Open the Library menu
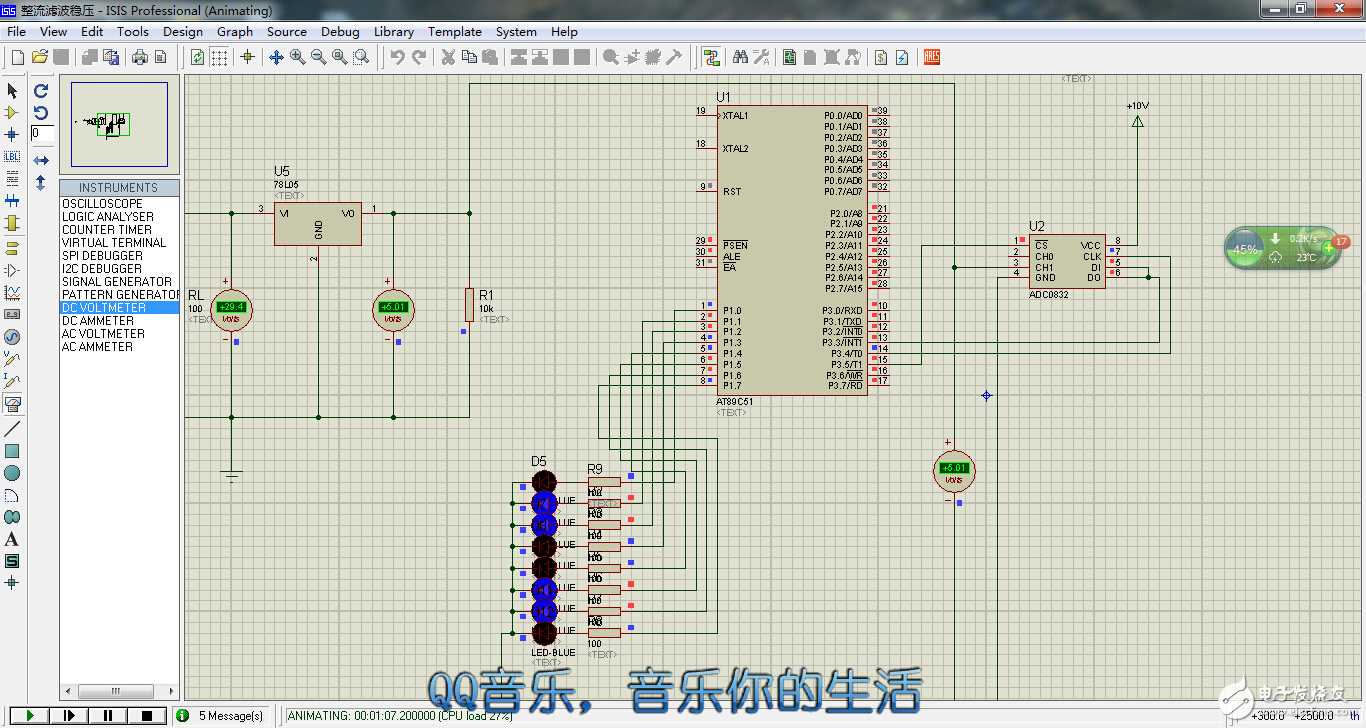 (394, 31)
